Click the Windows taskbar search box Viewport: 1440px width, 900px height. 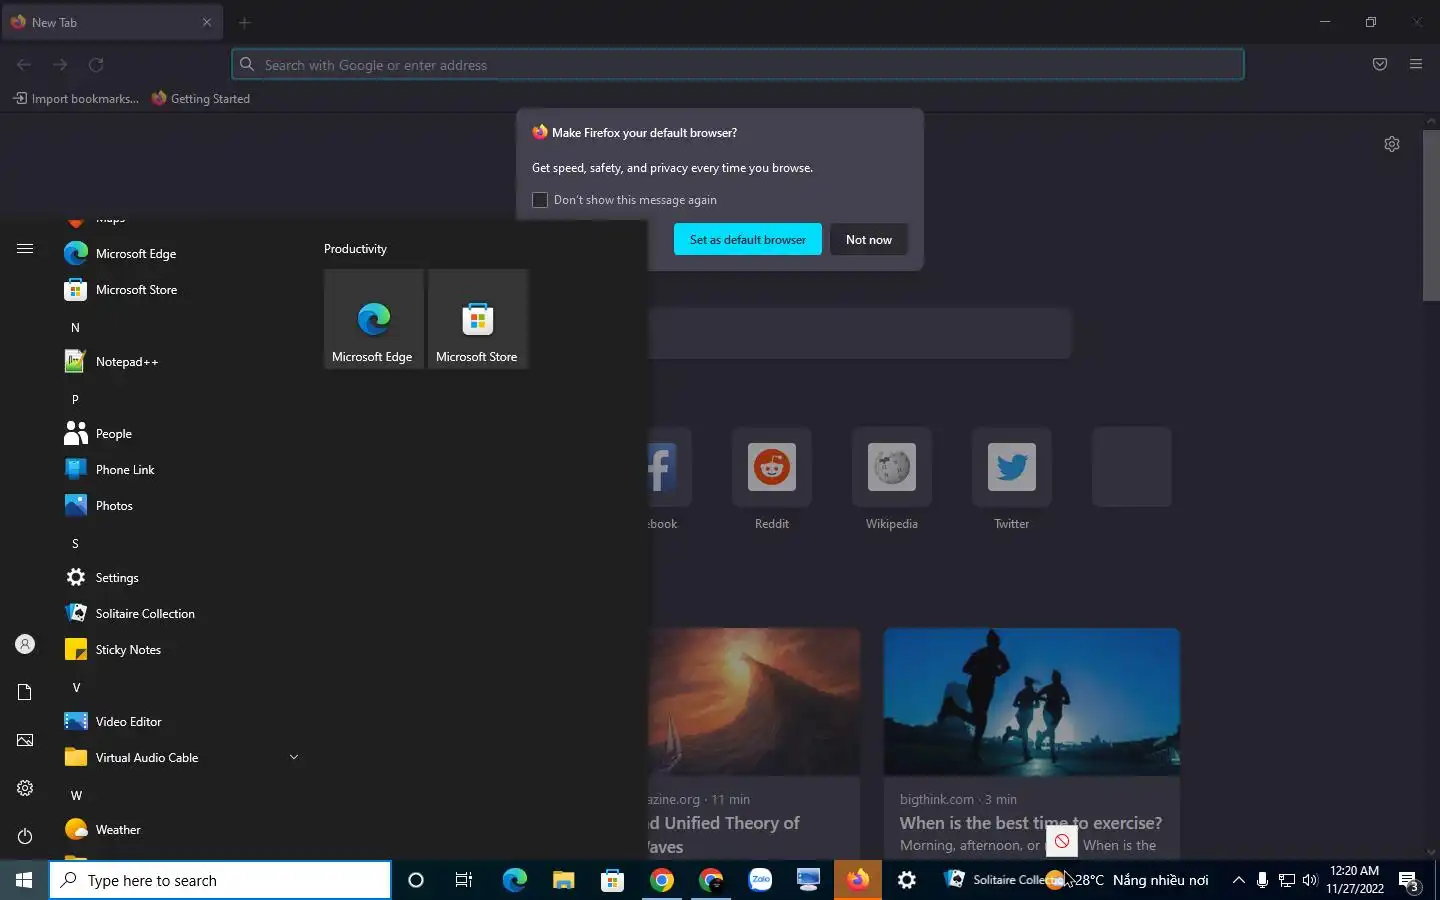[x=220, y=880]
